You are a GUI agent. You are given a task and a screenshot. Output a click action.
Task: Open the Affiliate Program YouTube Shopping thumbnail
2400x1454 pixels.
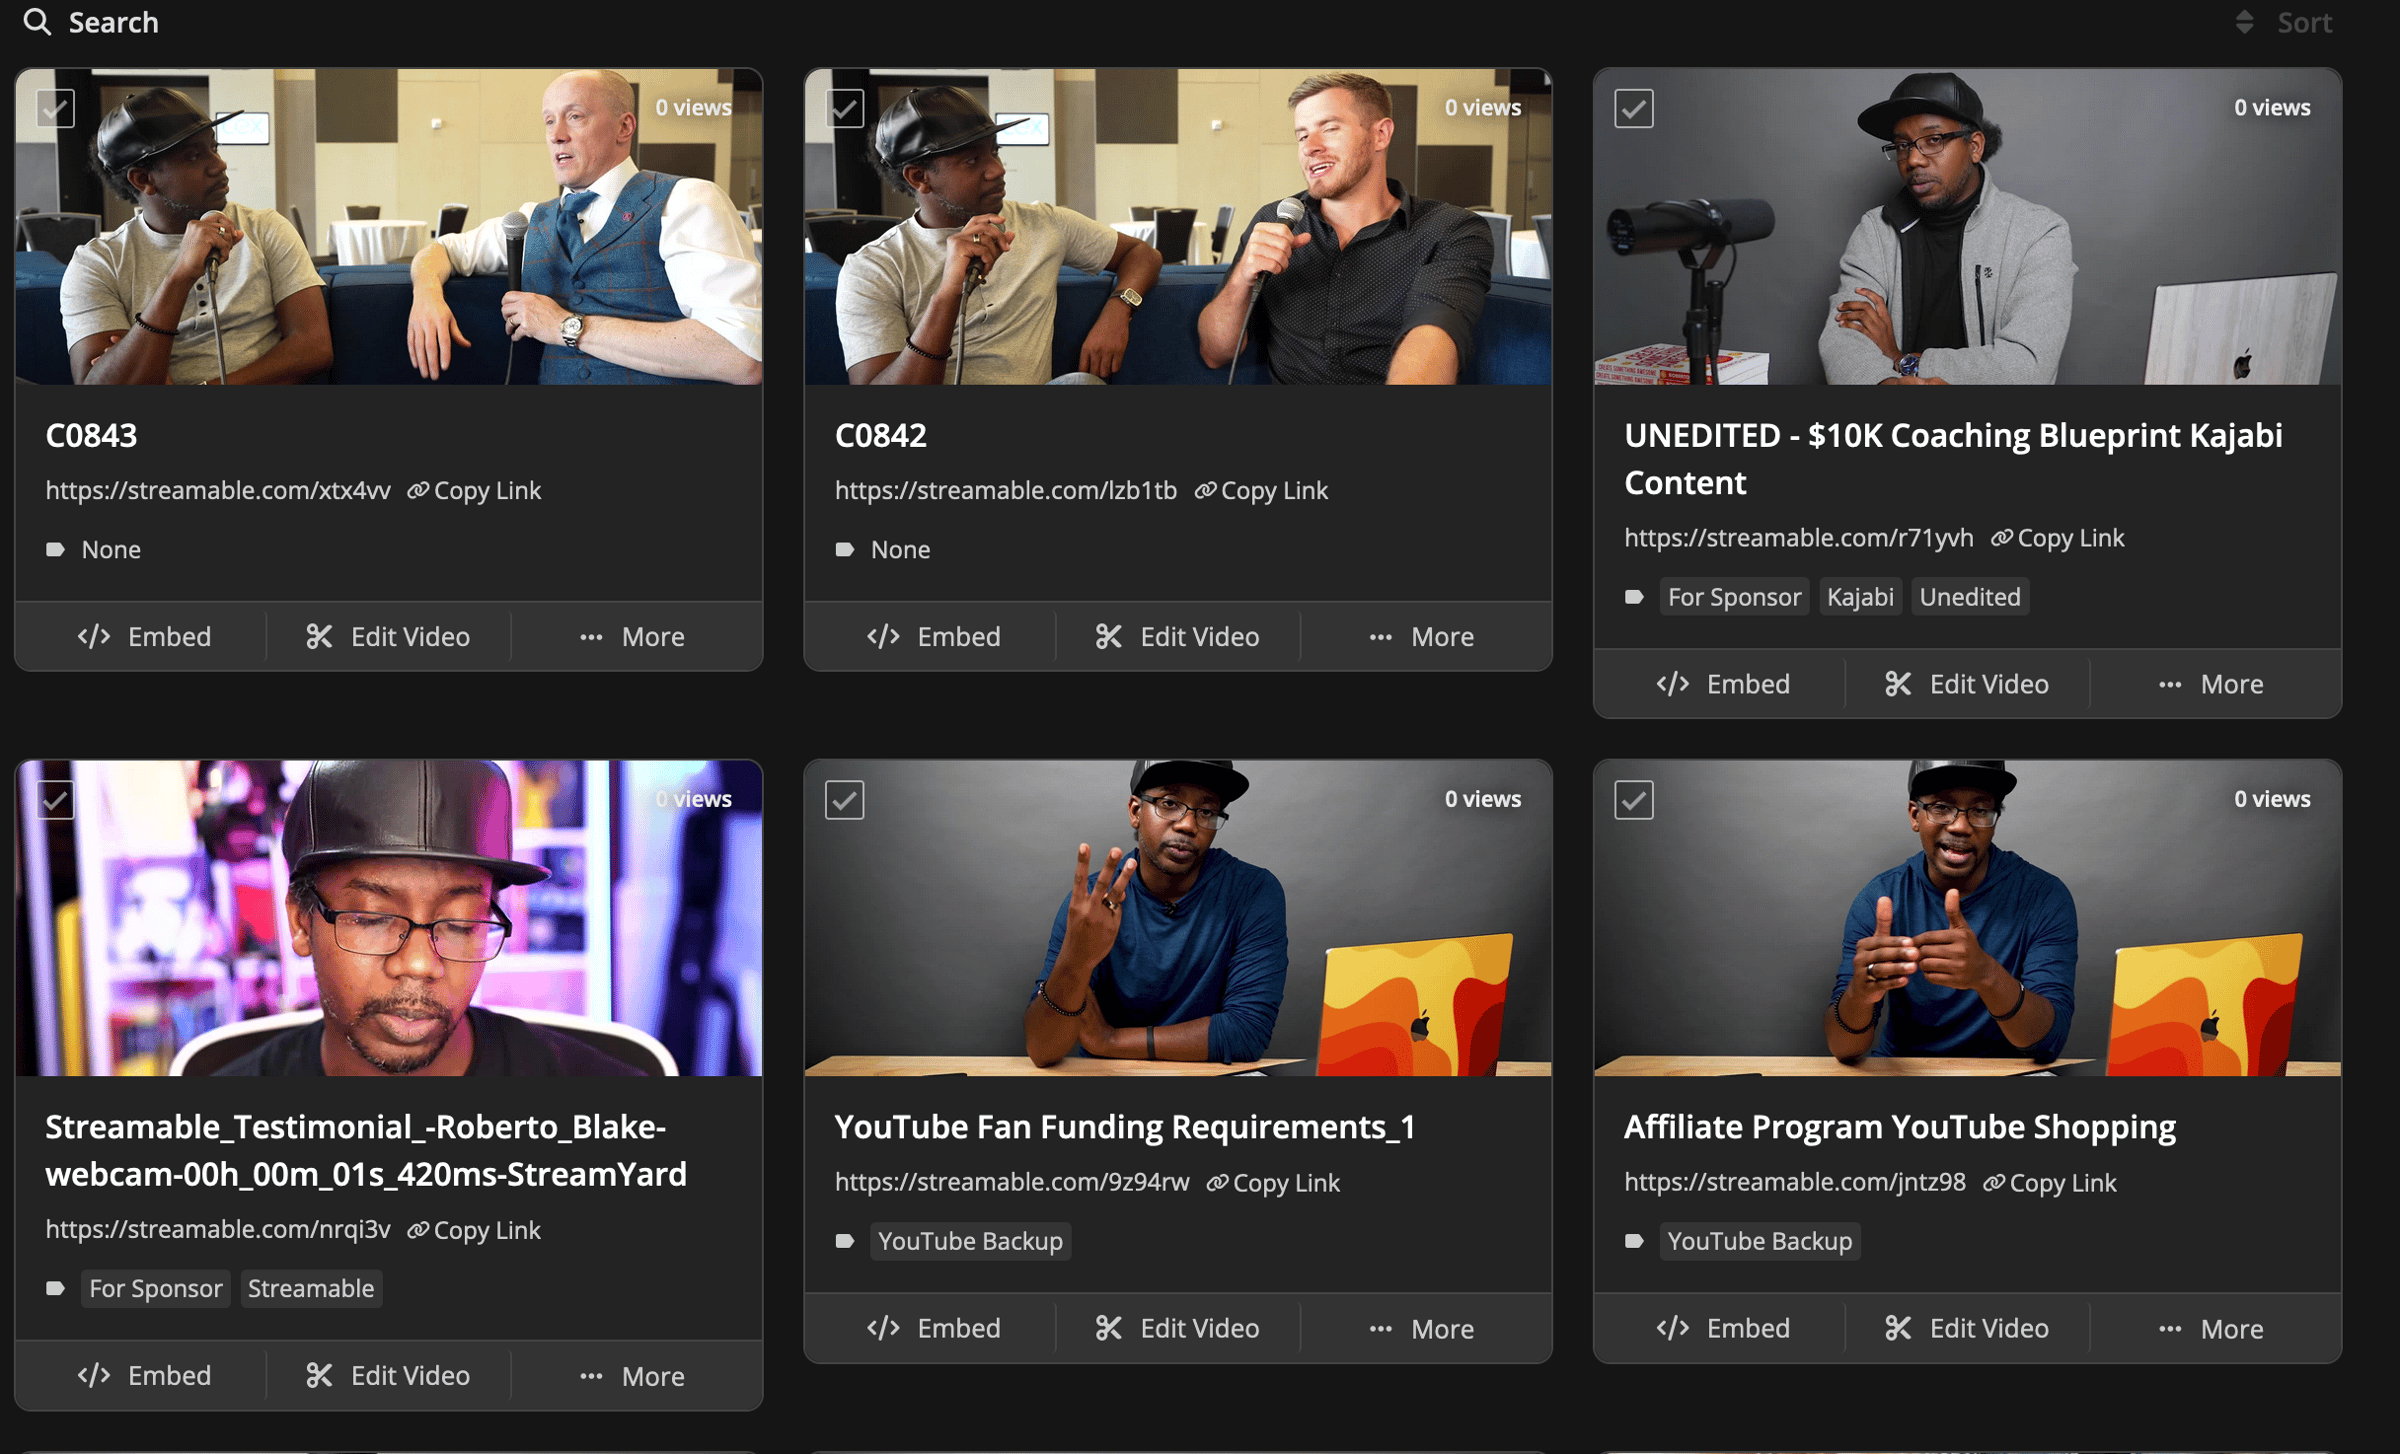click(x=1967, y=918)
